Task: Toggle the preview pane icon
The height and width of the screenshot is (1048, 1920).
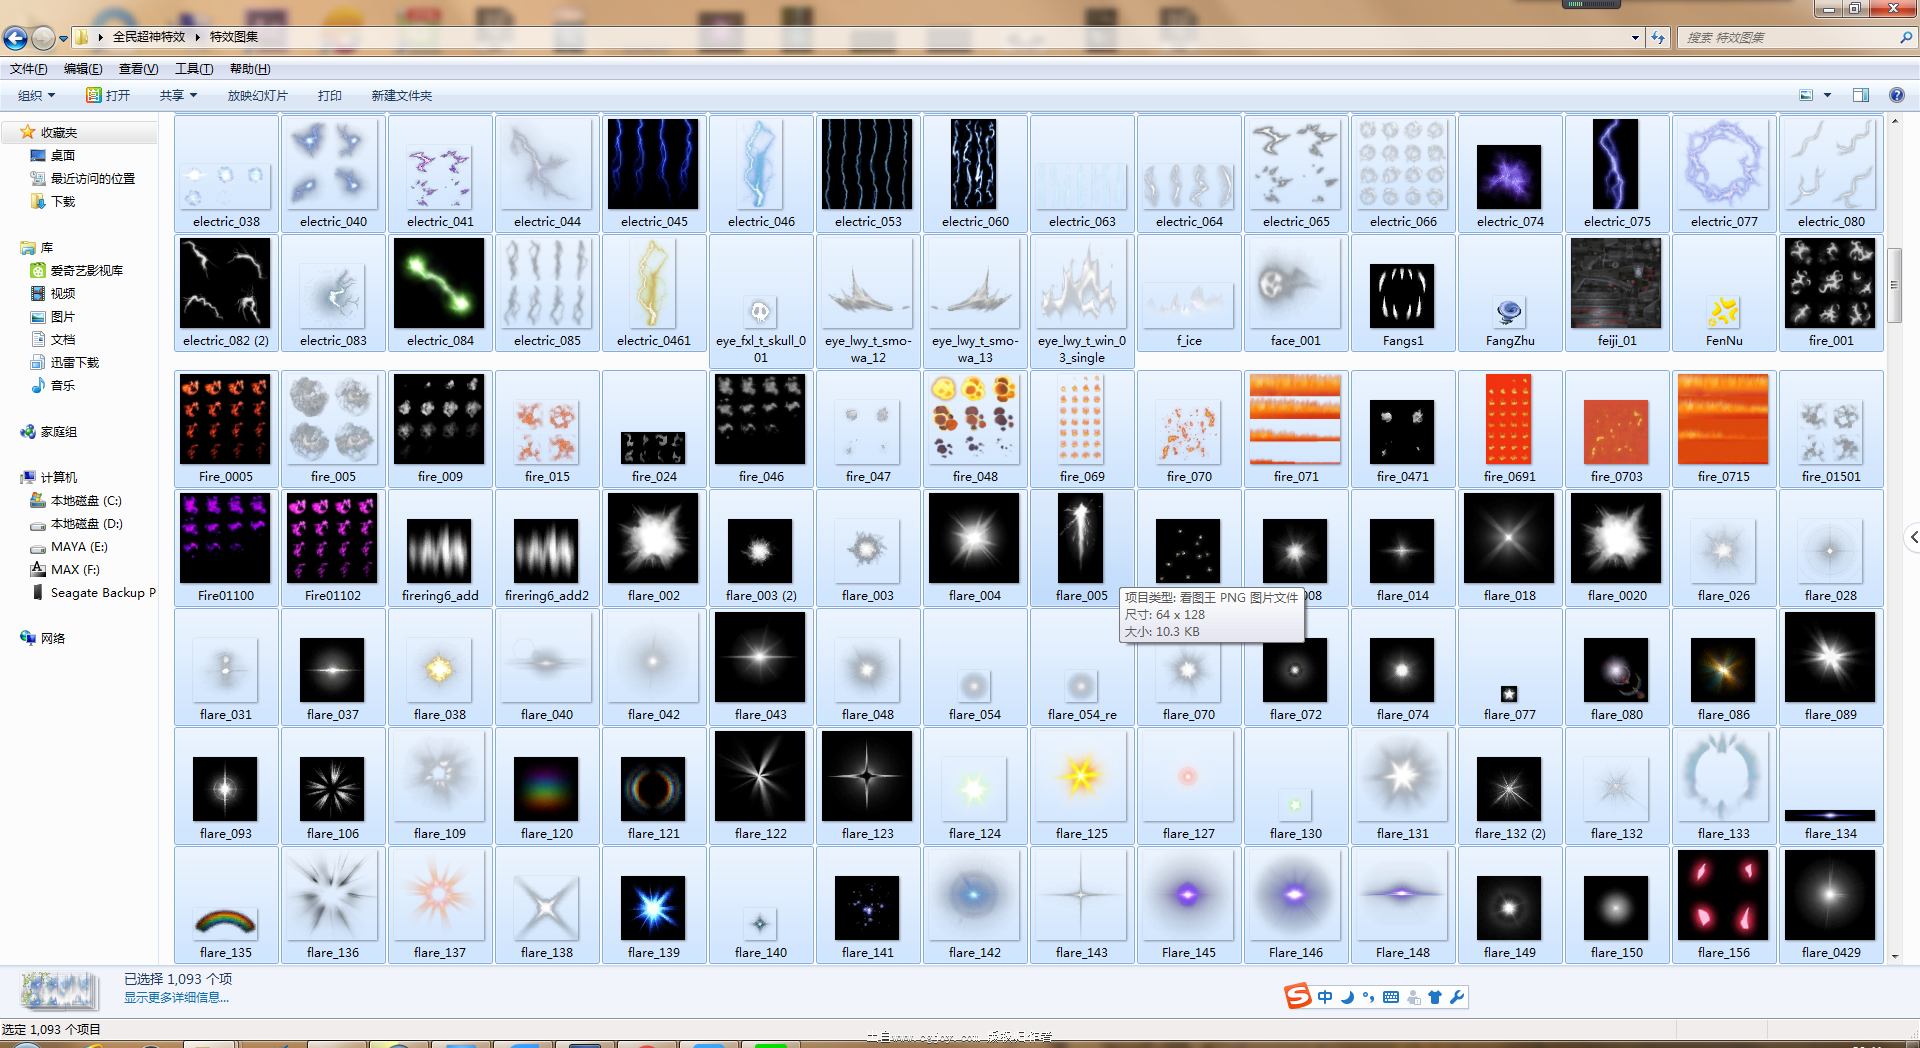Action: [1861, 96]
